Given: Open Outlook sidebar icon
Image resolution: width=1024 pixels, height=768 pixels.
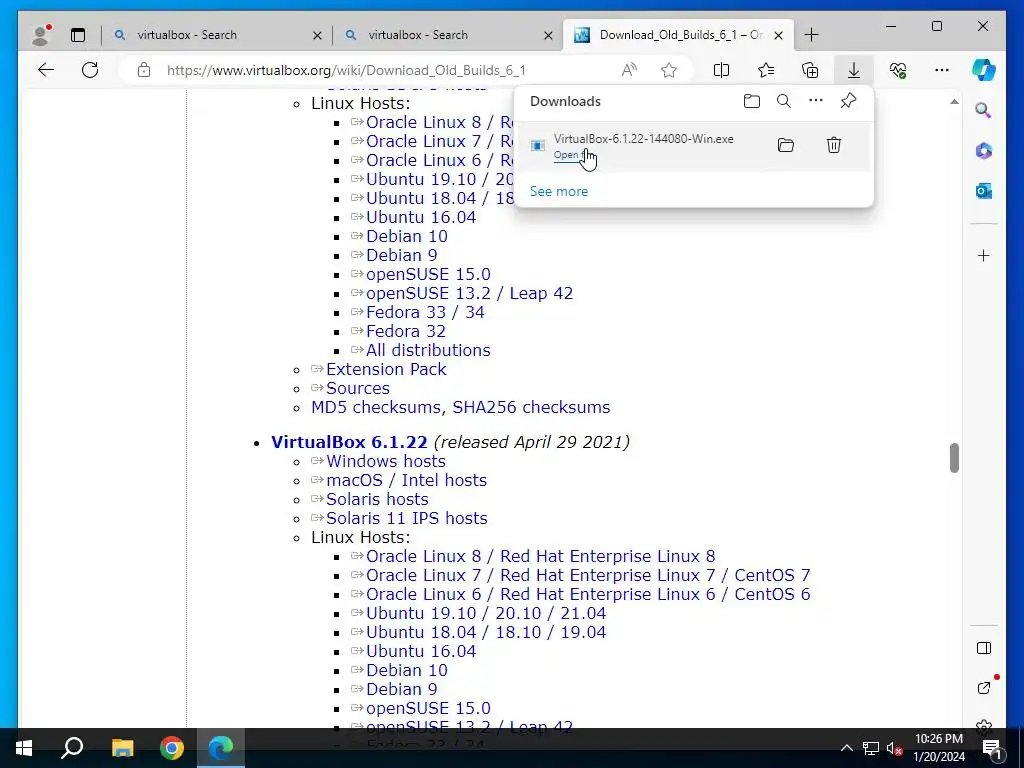Looking at the screenshot, I should 984,191.
